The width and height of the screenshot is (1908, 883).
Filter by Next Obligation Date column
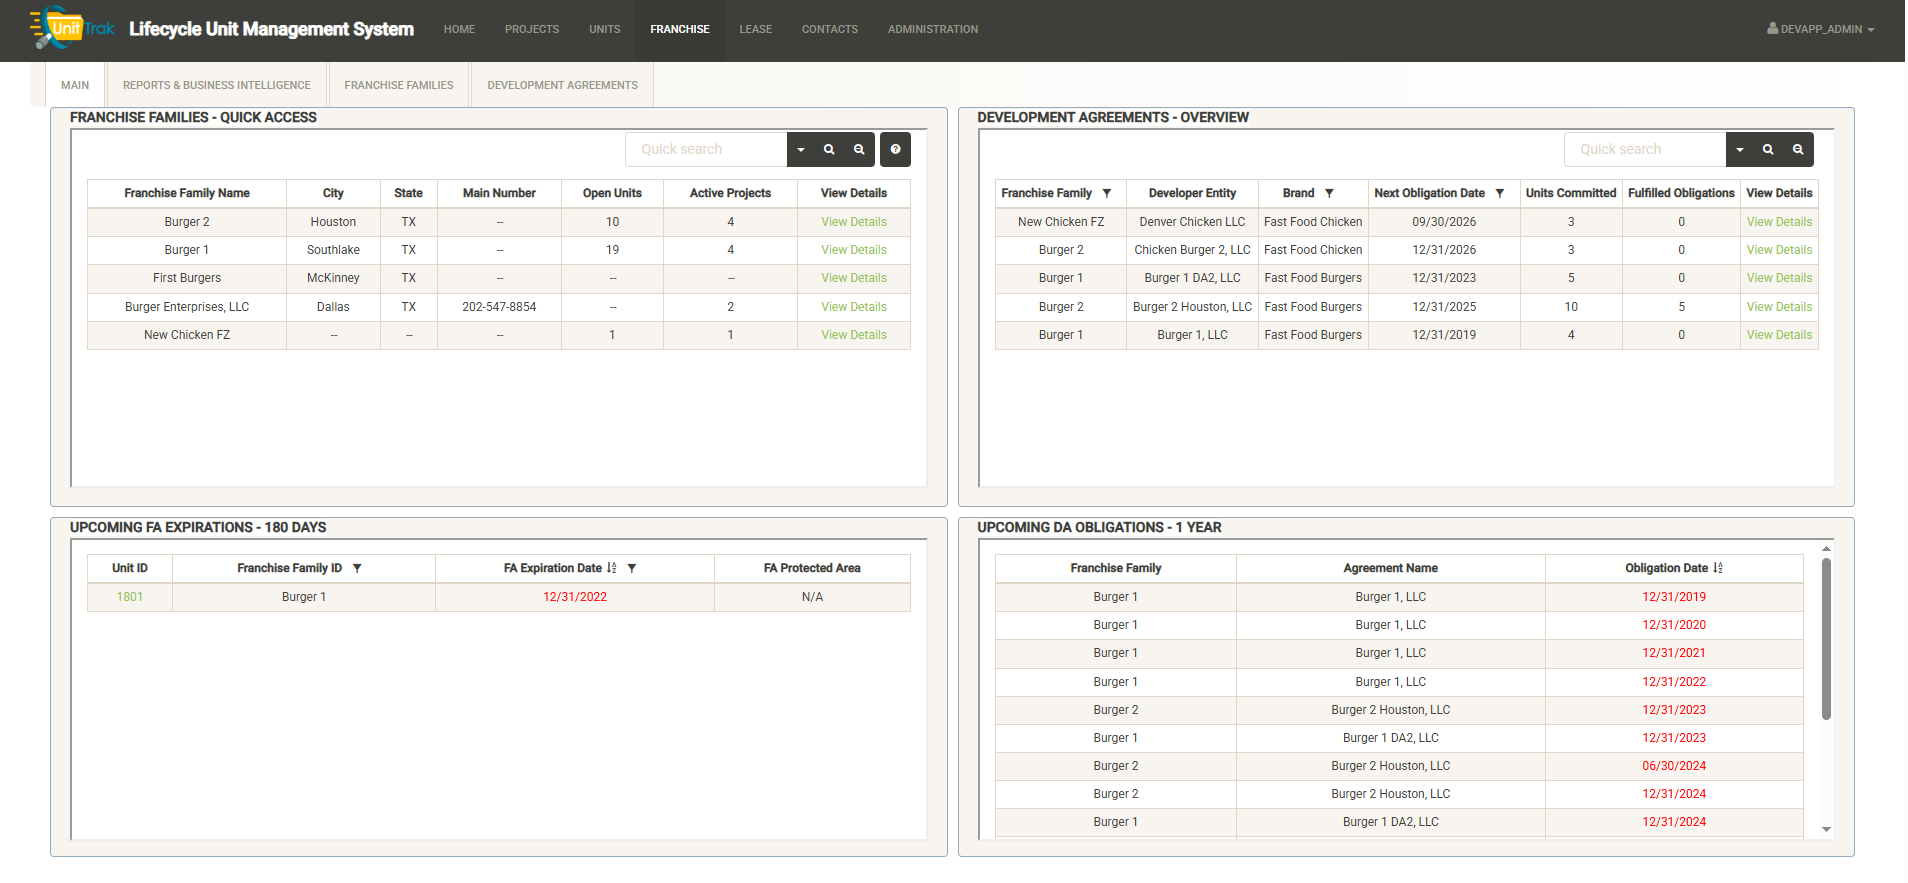click(x=1500, y=193)
